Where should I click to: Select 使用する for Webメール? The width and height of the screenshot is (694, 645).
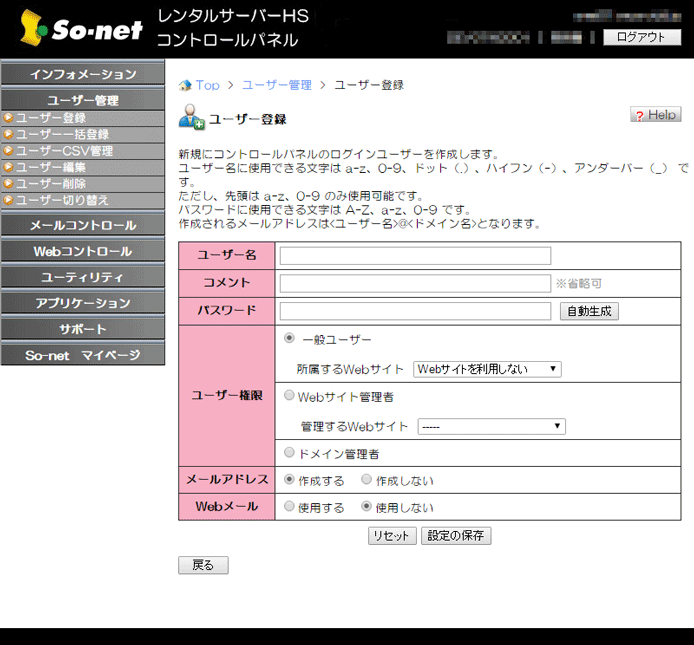[x=290, y=507]
